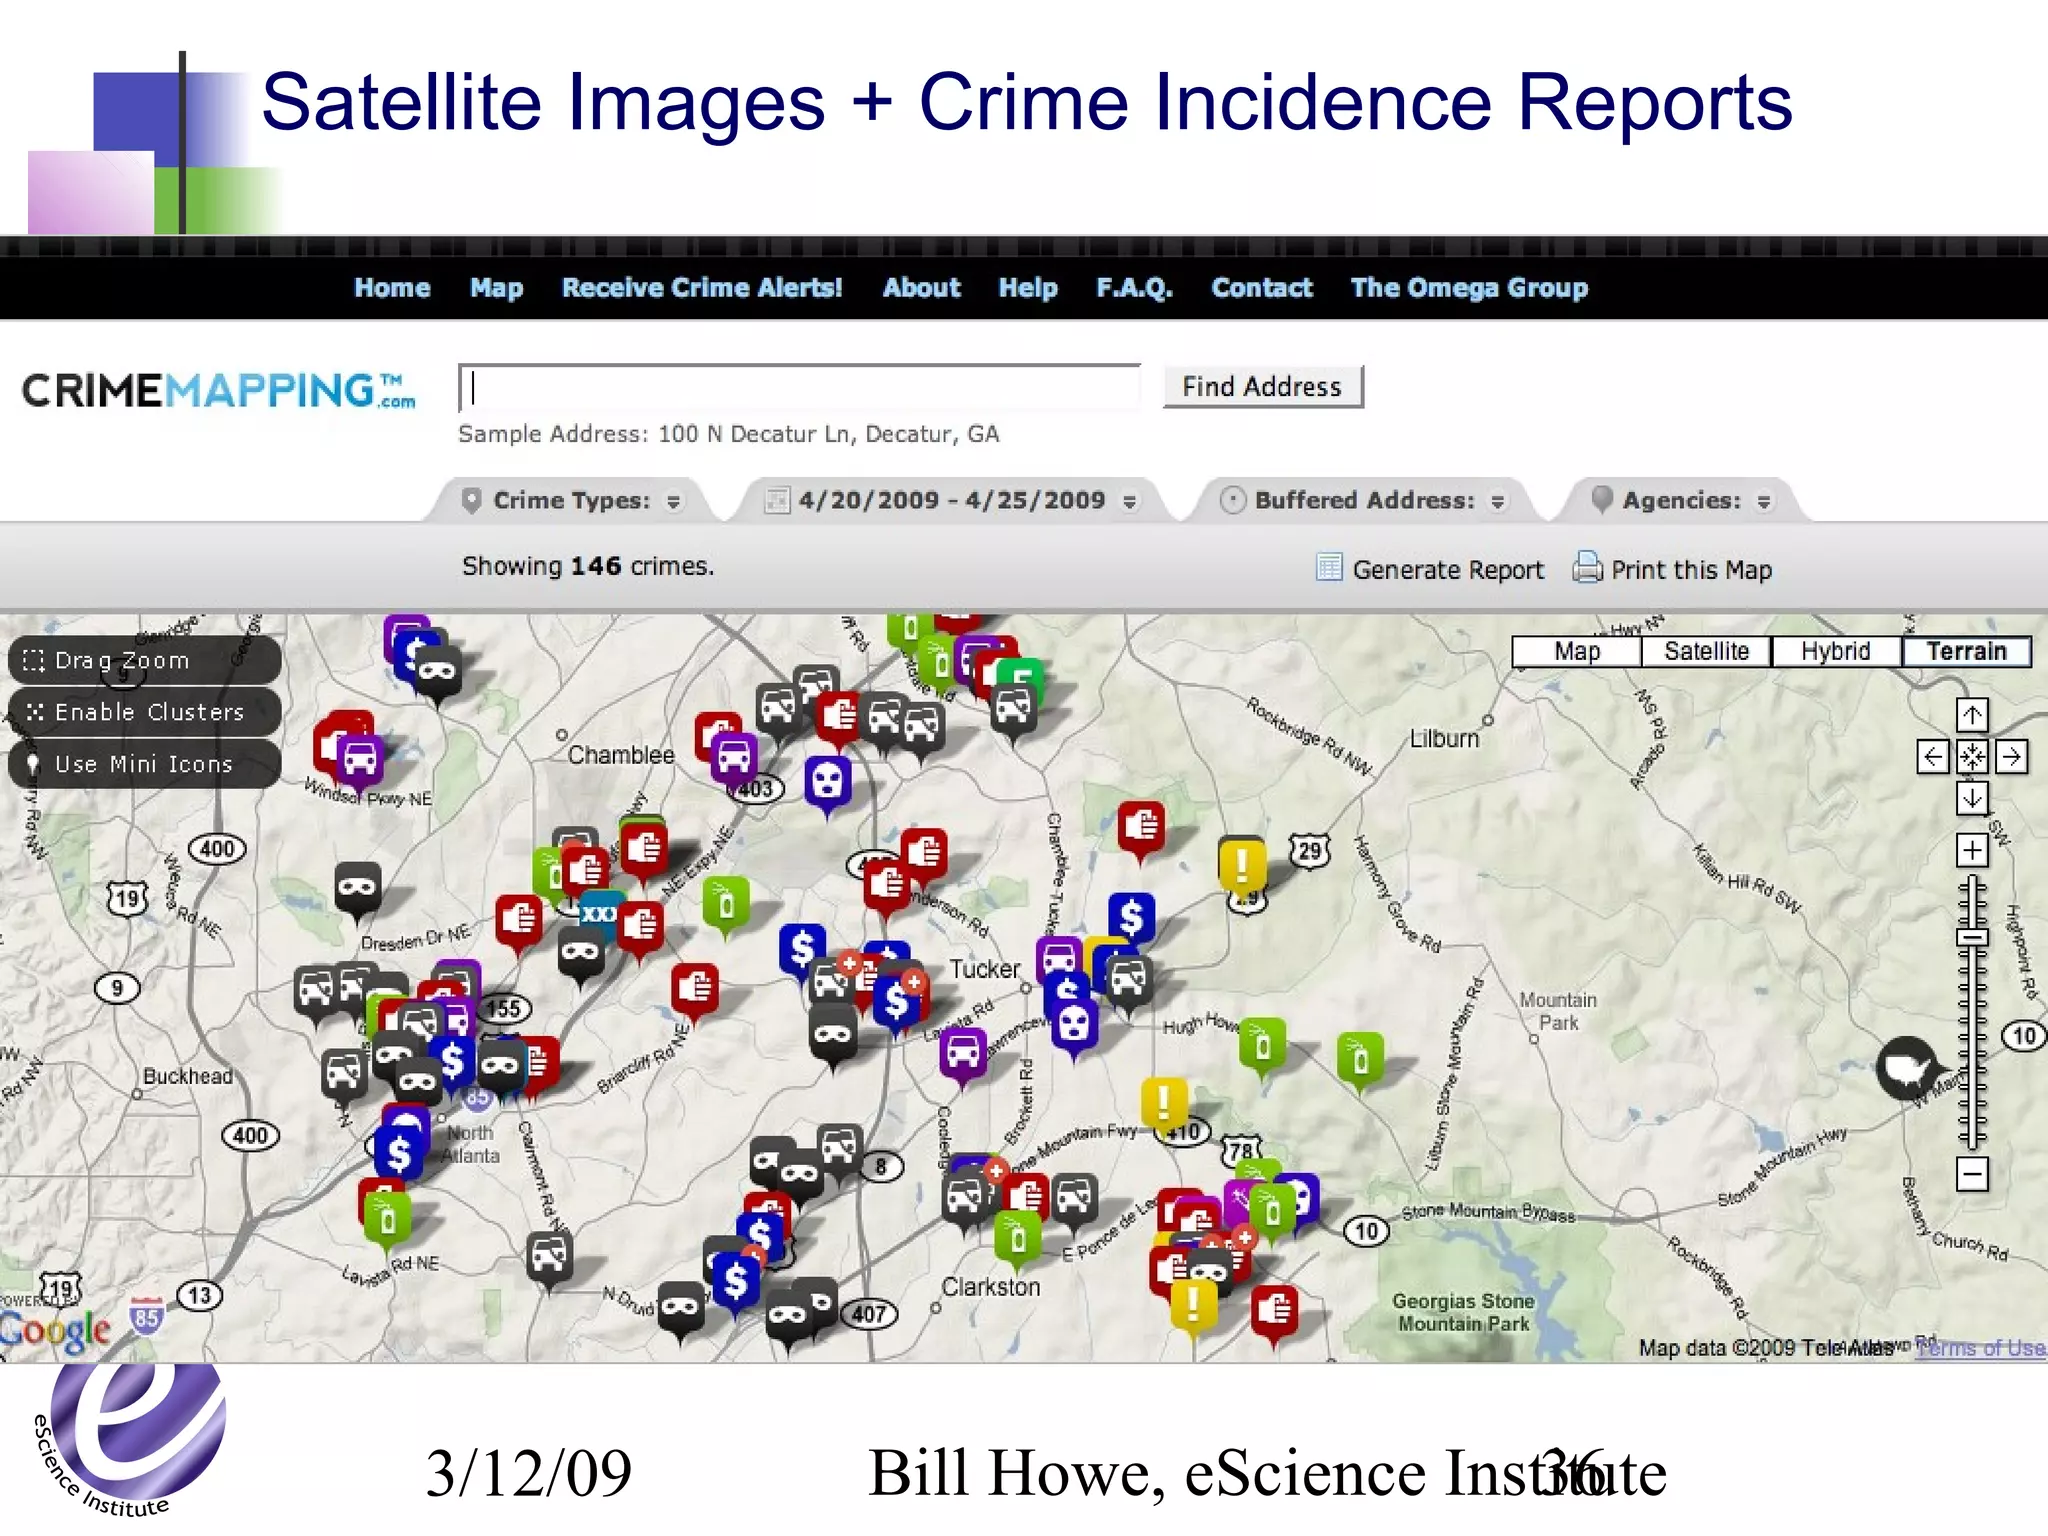This screenshot has width=2048, height=1536.
Task: Pan the map up arrow
Action: (x=1972, y=715)
